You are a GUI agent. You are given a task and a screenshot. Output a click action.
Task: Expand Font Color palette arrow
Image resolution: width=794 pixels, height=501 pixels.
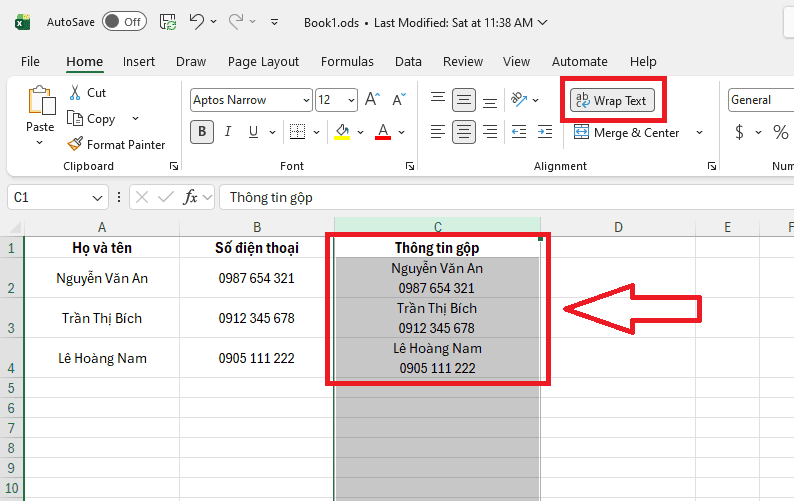coord(401,132)
